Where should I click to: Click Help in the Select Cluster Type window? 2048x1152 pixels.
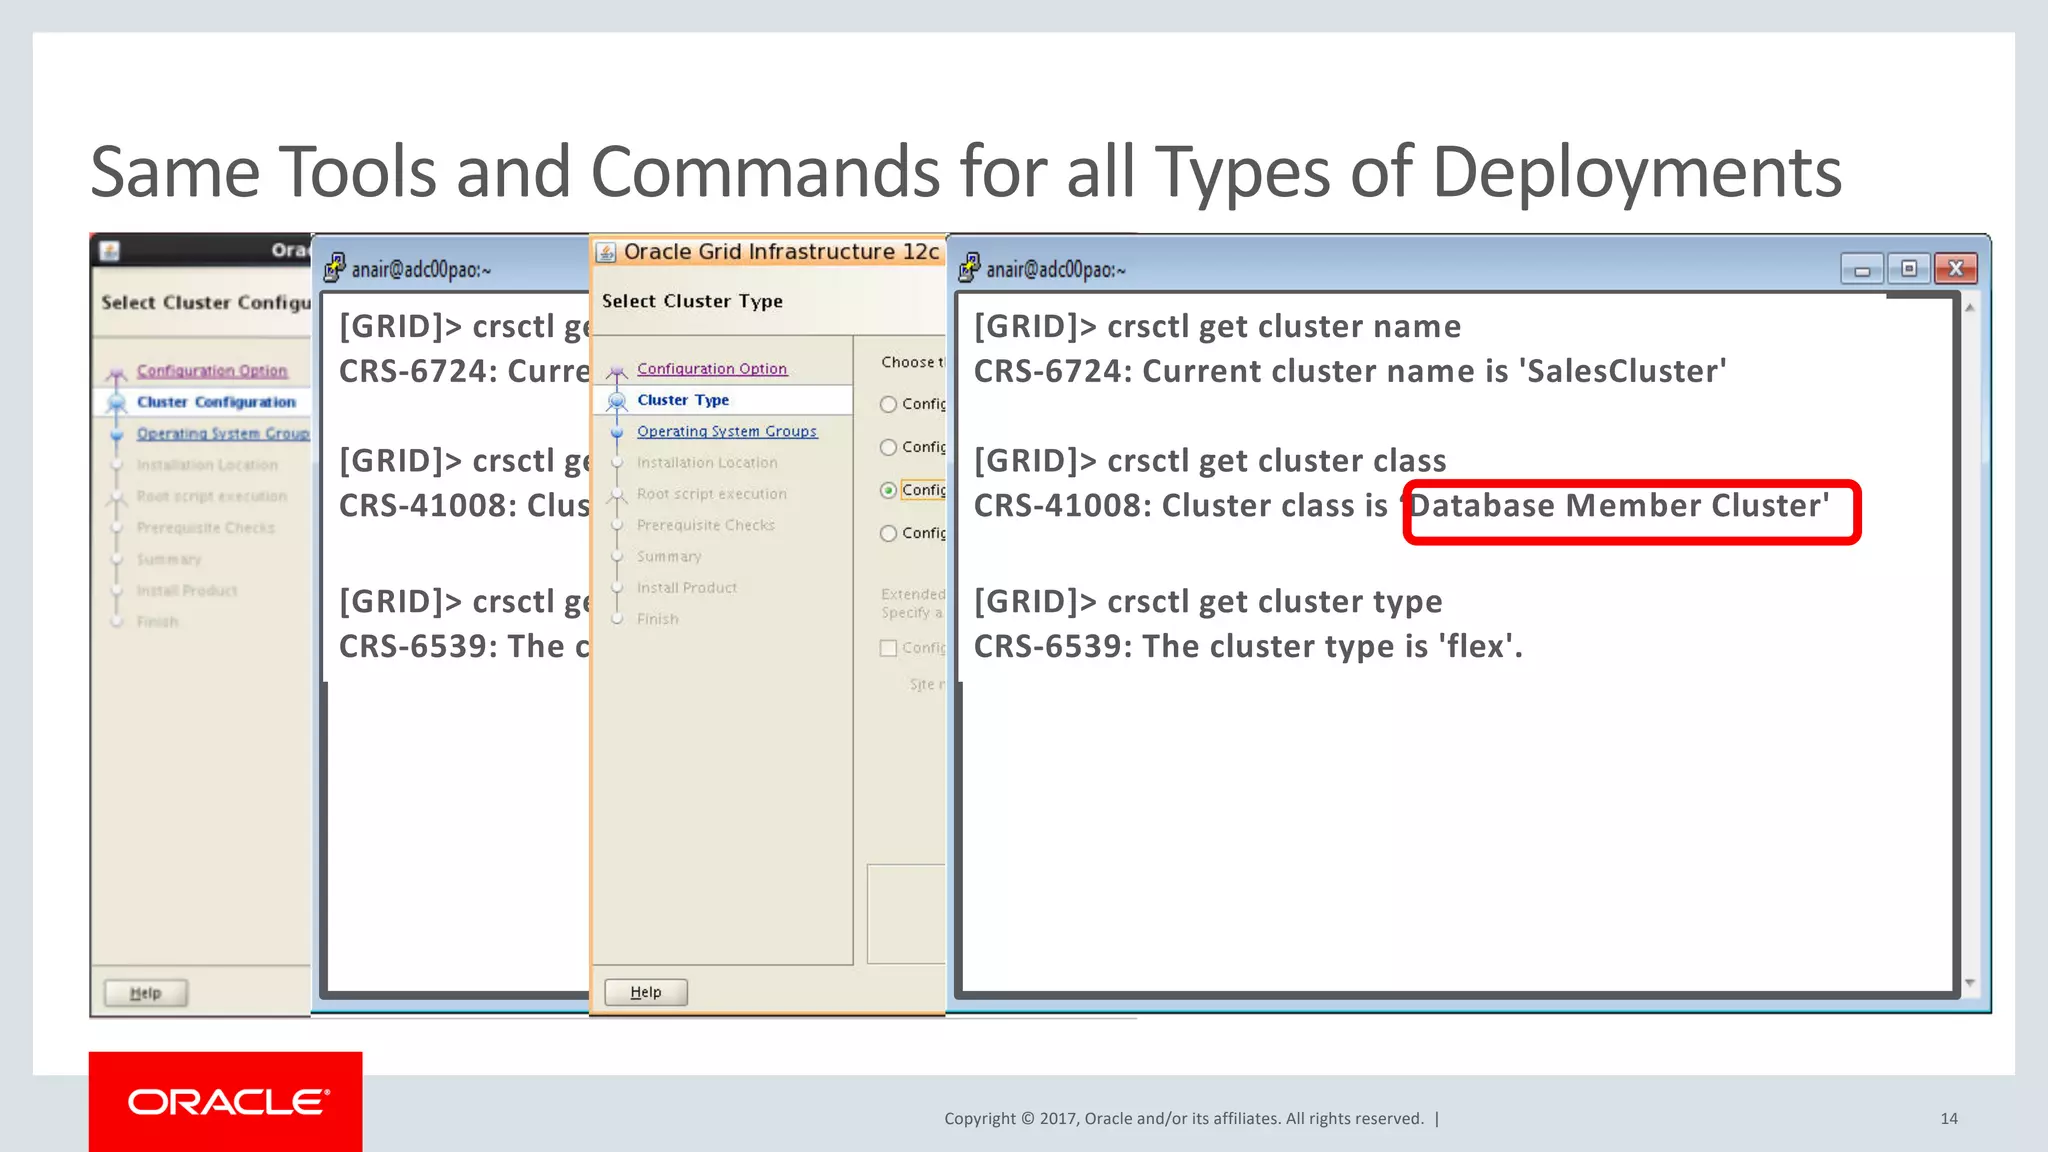tap(646, 992)
